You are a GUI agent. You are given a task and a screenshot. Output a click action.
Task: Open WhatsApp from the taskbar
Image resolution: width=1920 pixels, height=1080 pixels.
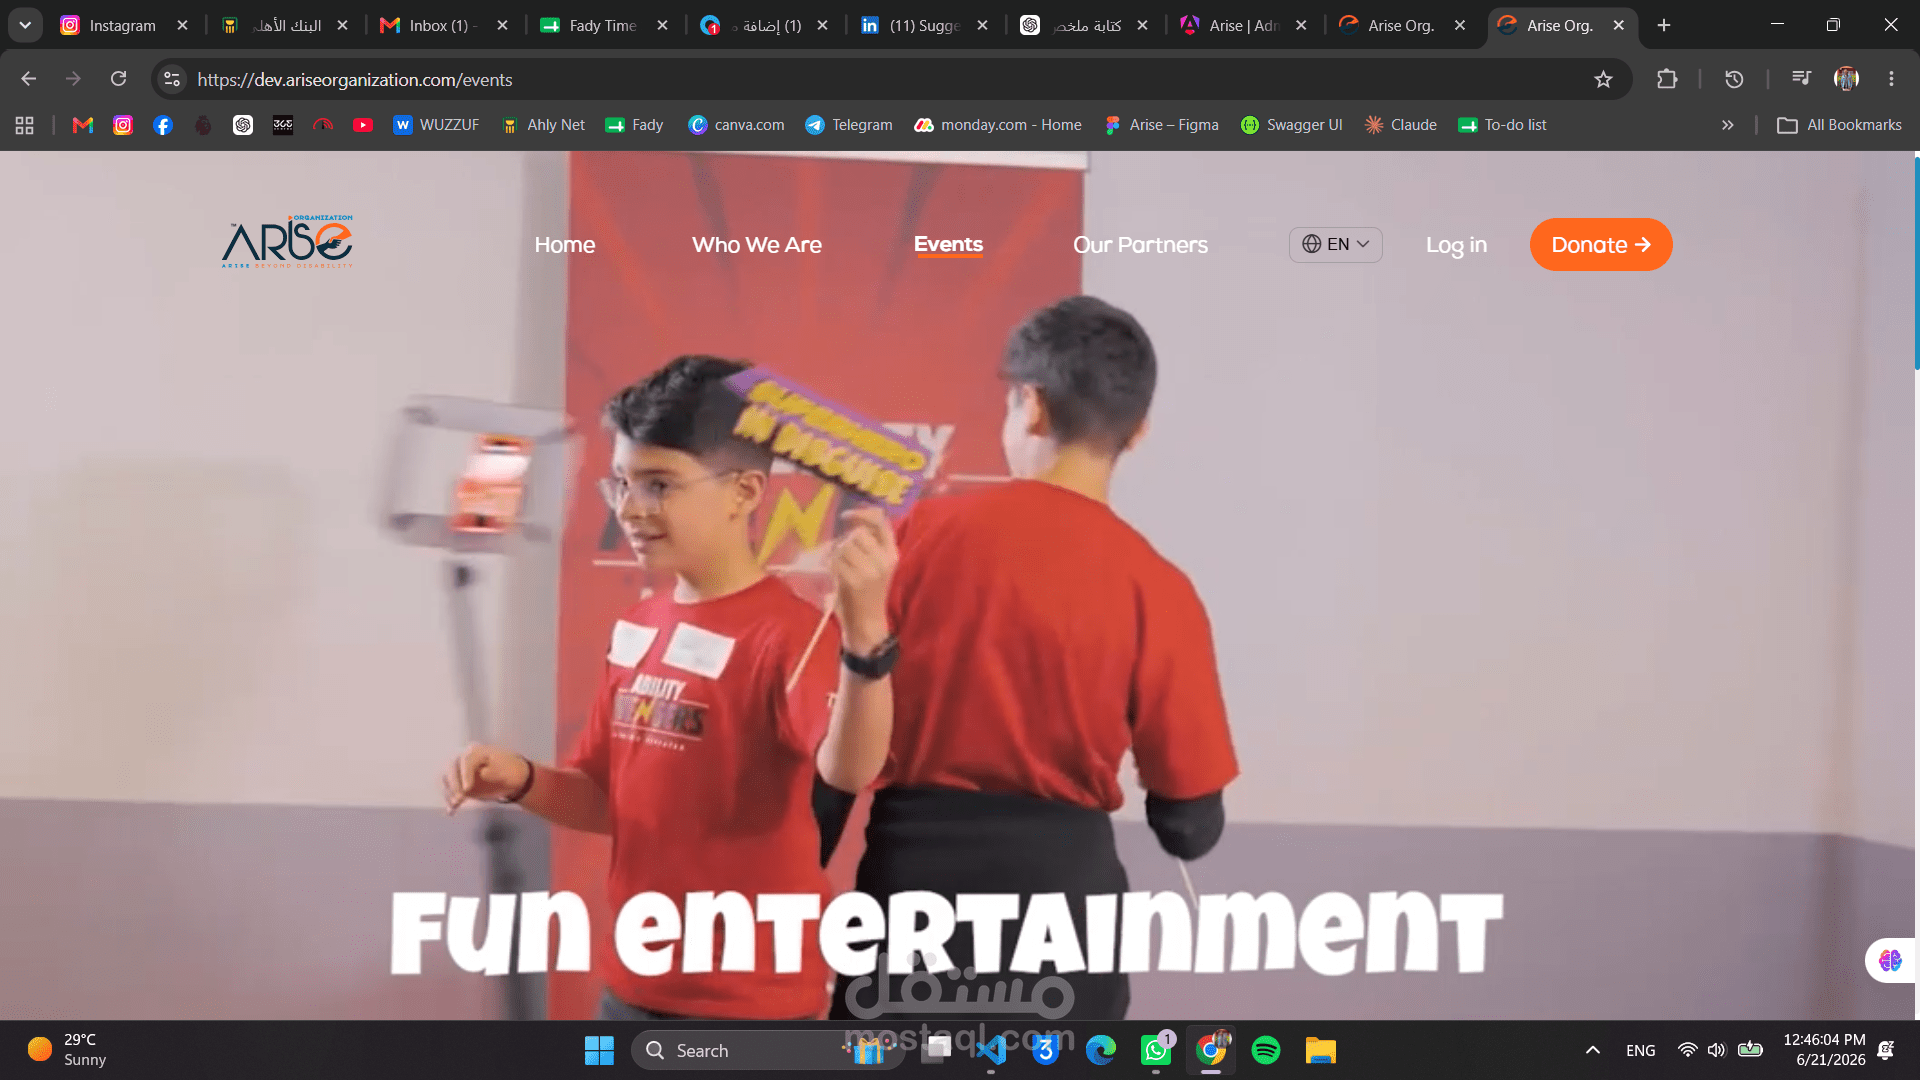[x=1156, y=1050]
